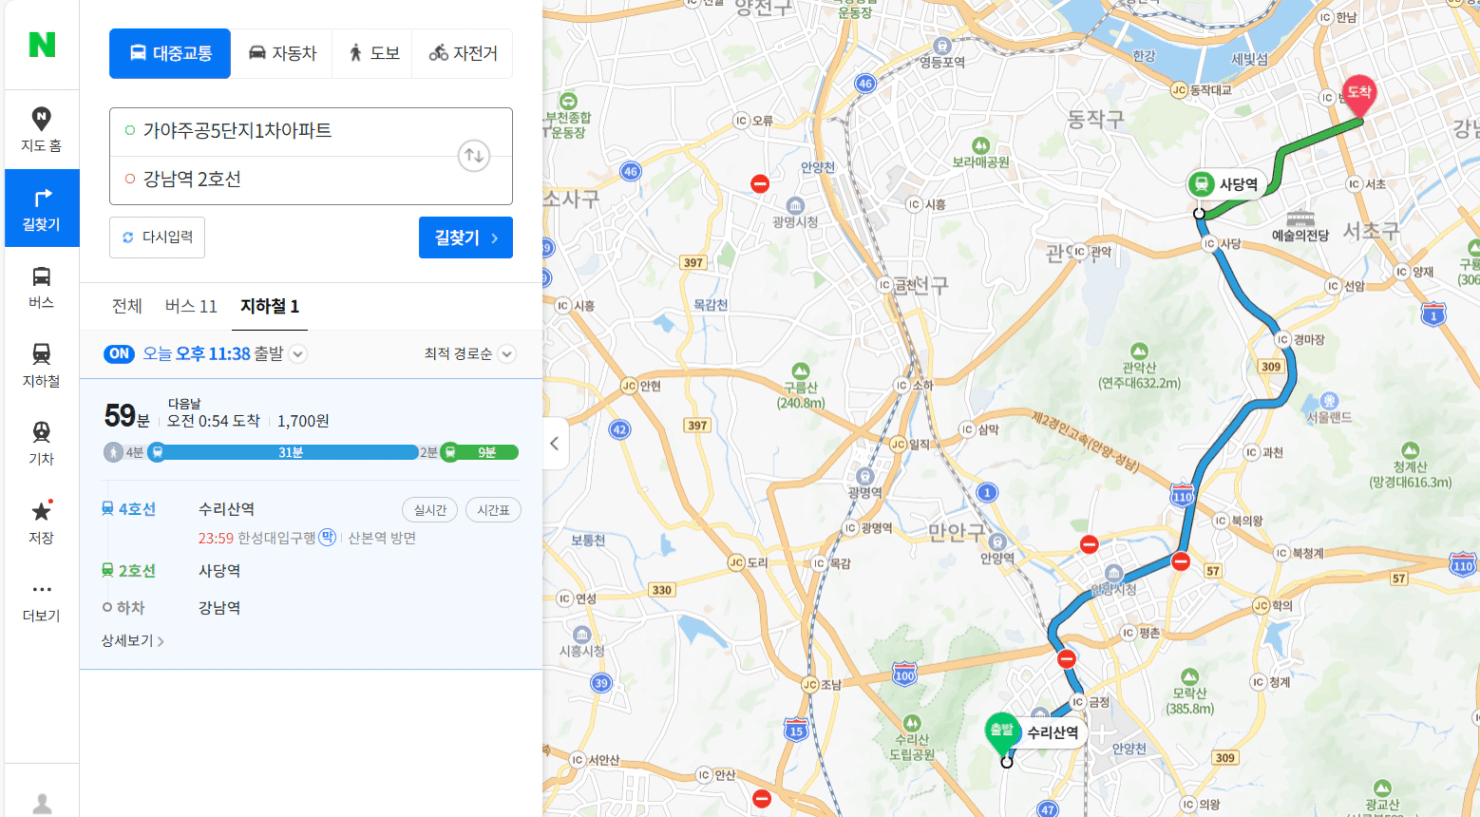Select 자전거 travel mode
The image size is (1480, 817).
(463, 53)
